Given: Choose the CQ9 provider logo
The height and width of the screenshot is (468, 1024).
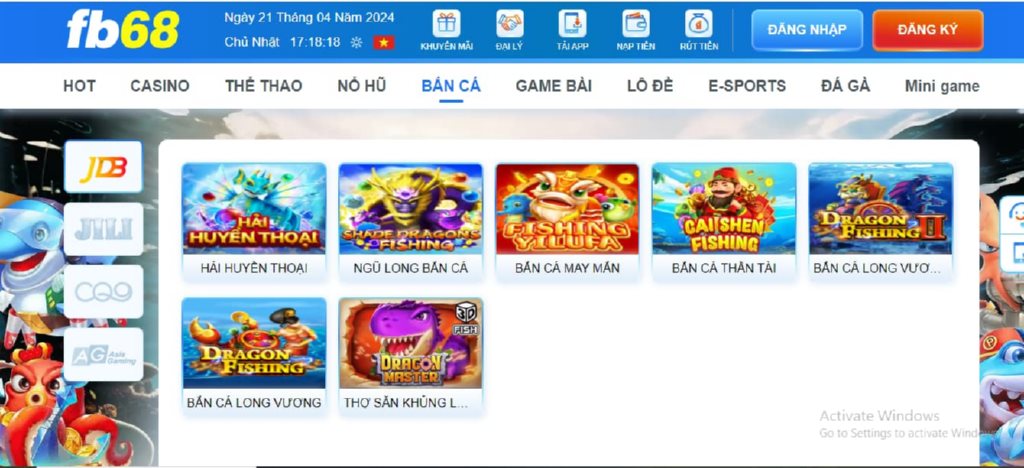Looking at the screenshot, I should pyautogui.click(x=103, y=291).
